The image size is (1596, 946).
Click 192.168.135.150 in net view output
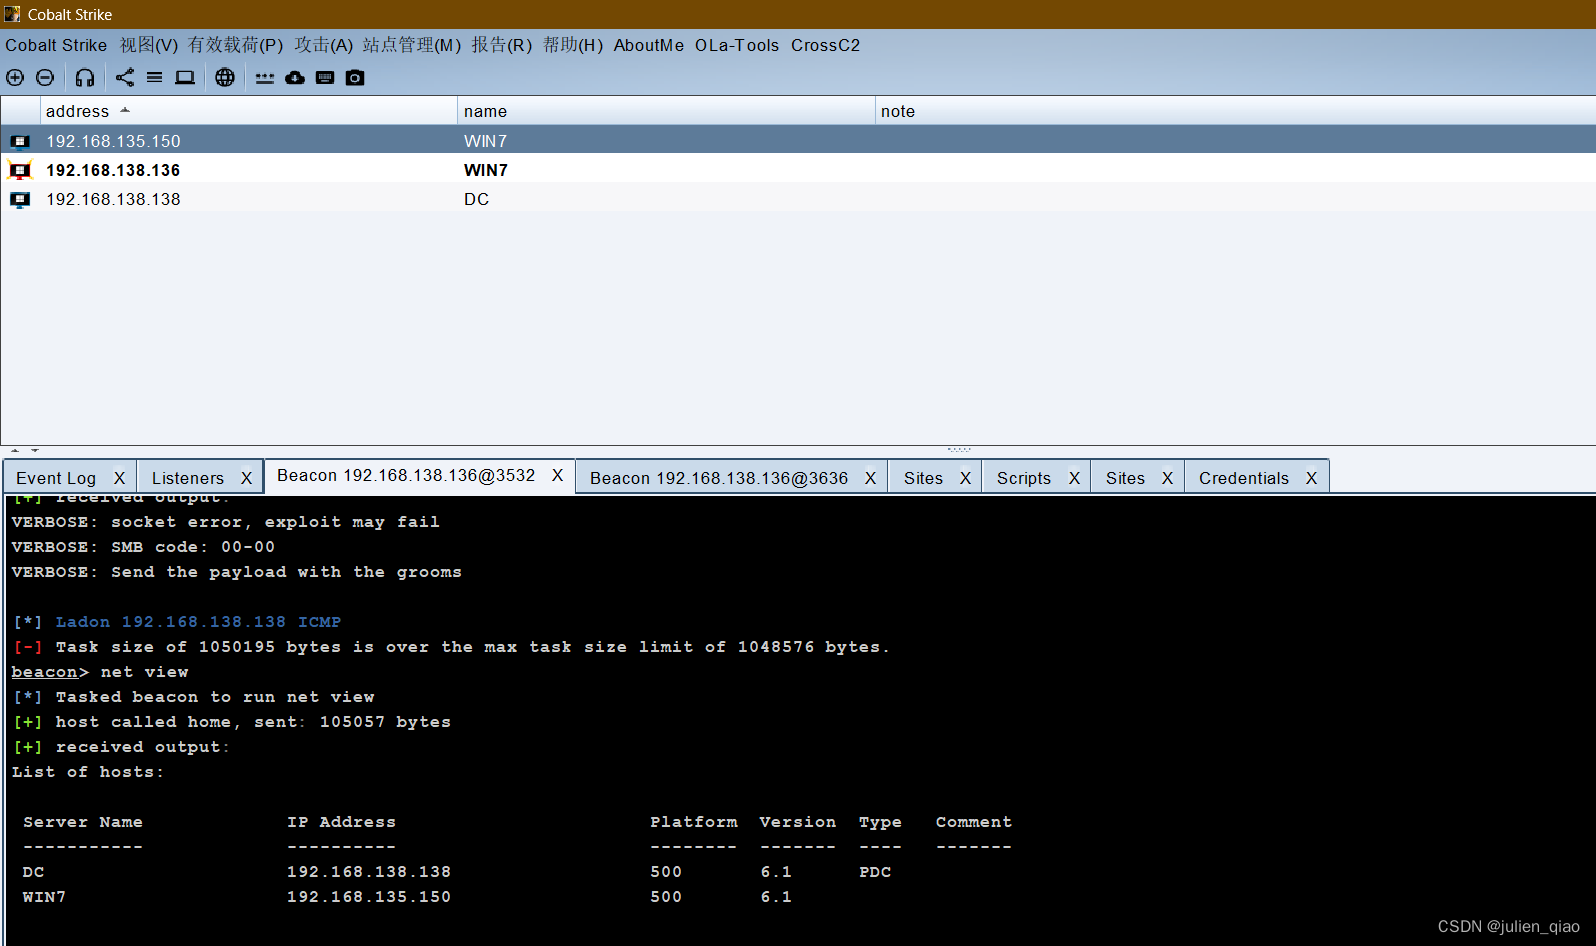[369, 897]
